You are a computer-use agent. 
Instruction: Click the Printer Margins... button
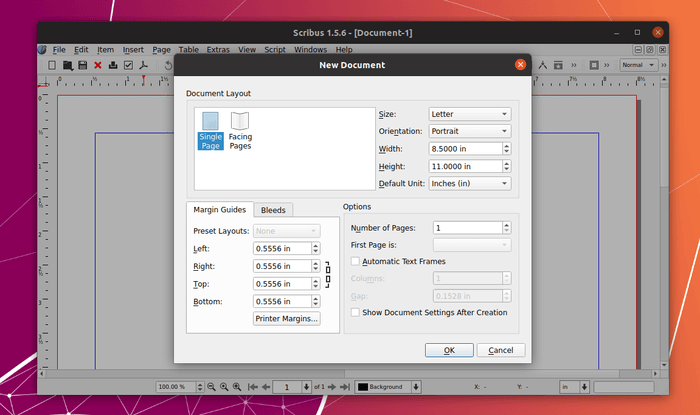click(x=287, y=319)
